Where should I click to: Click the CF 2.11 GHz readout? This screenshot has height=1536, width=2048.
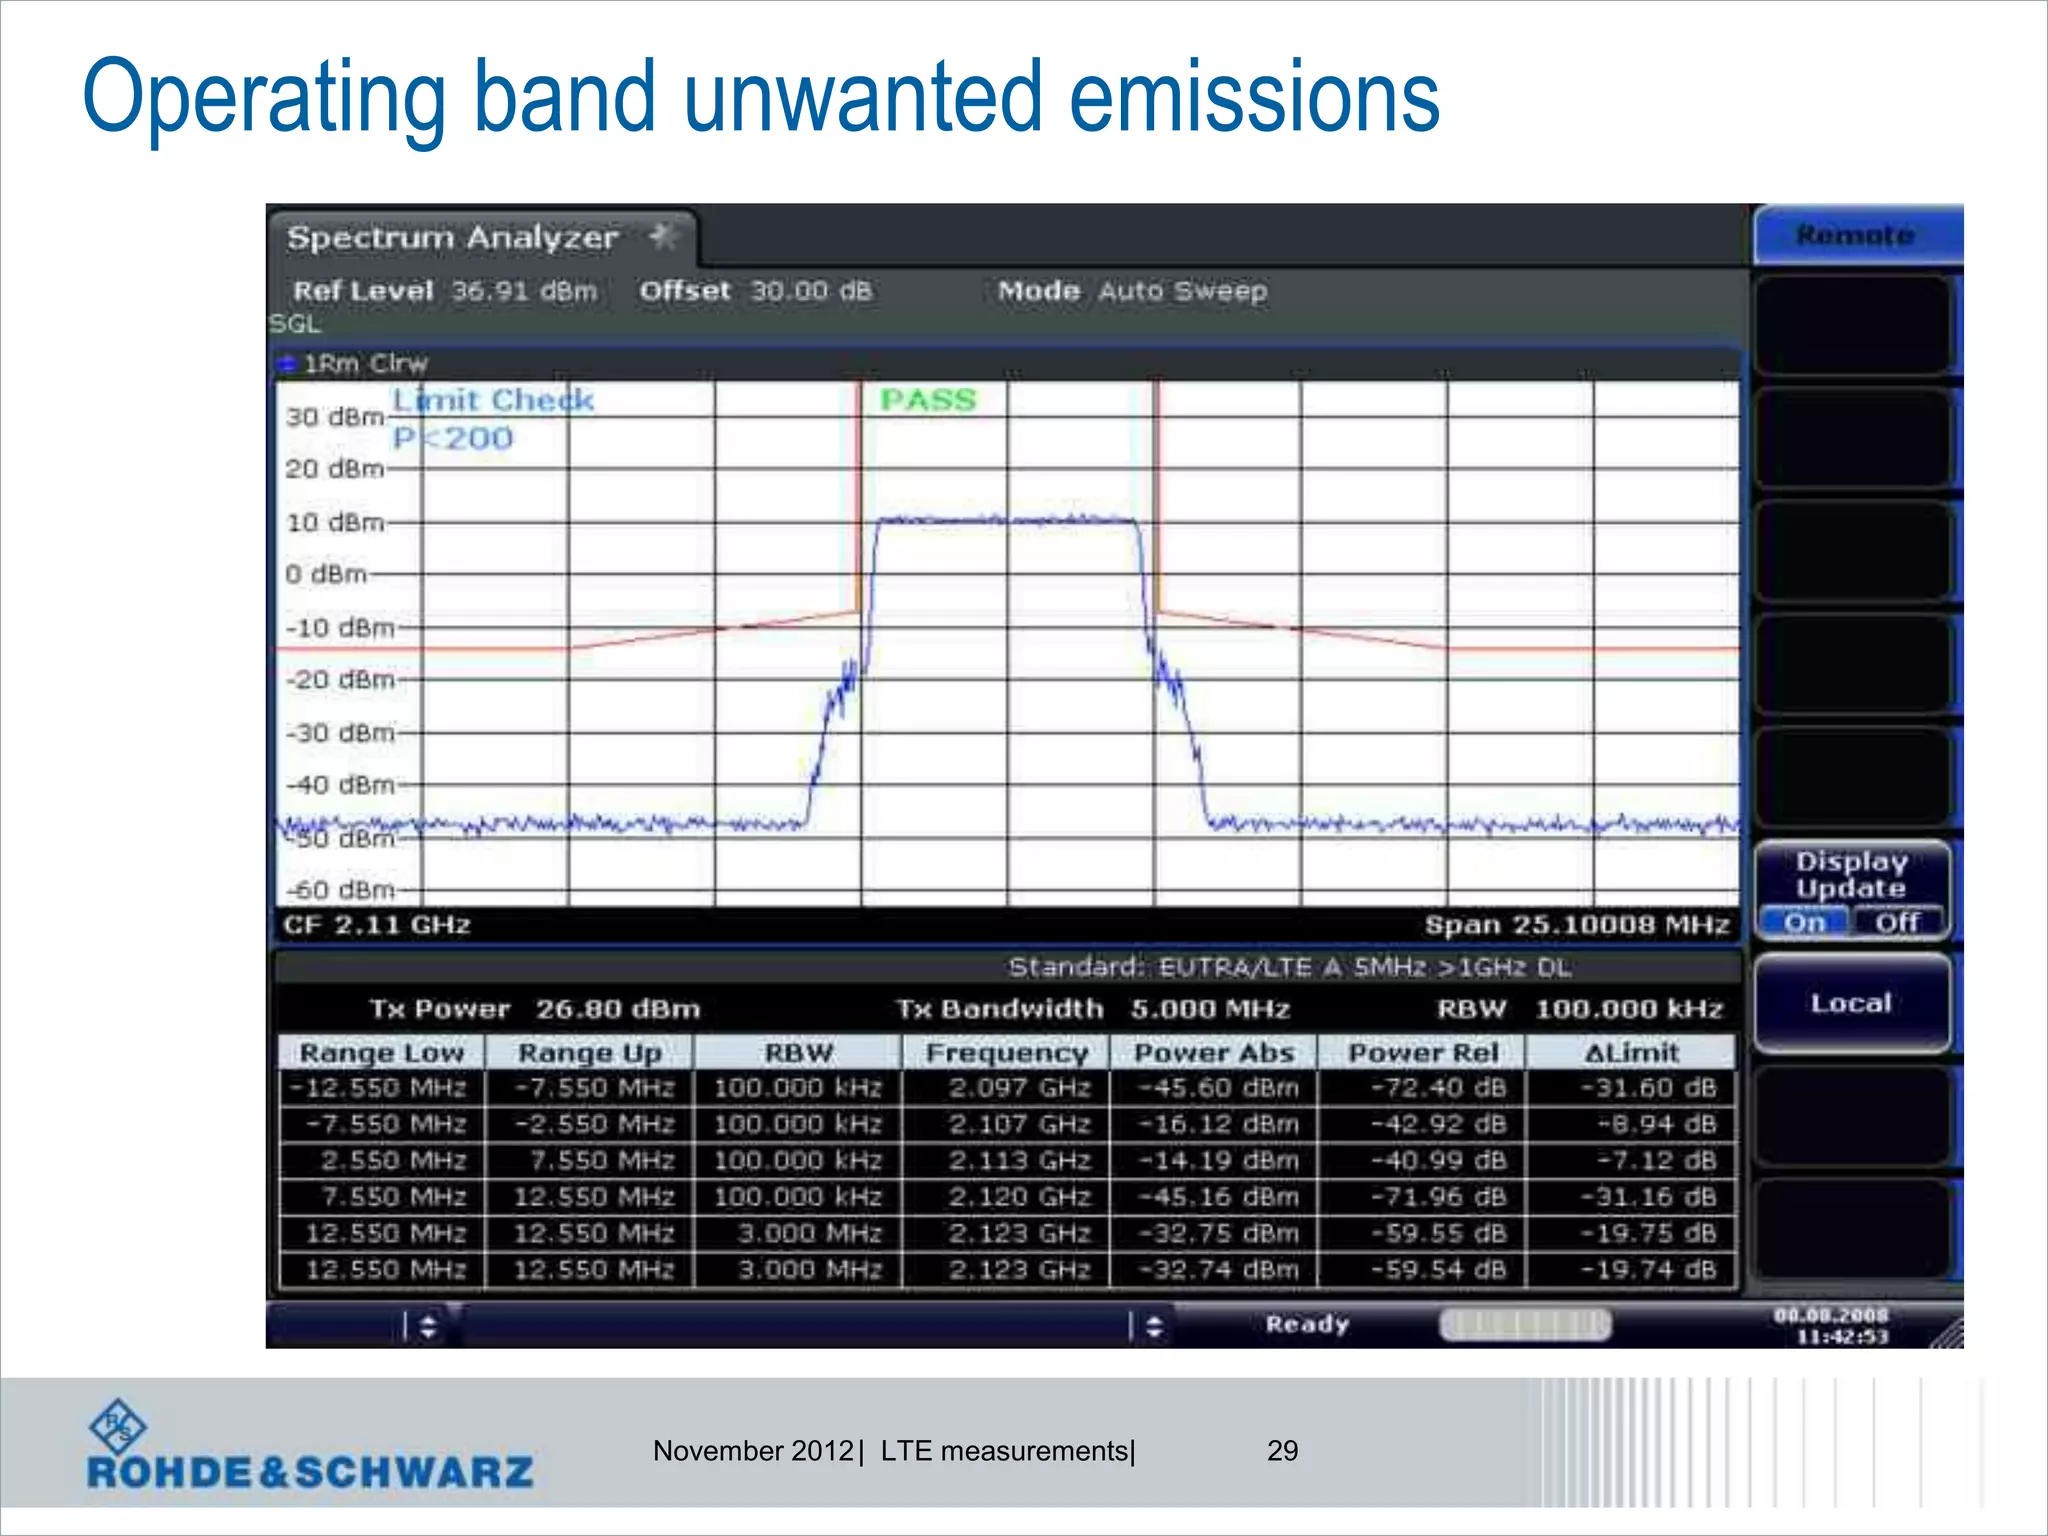(376, 925)
